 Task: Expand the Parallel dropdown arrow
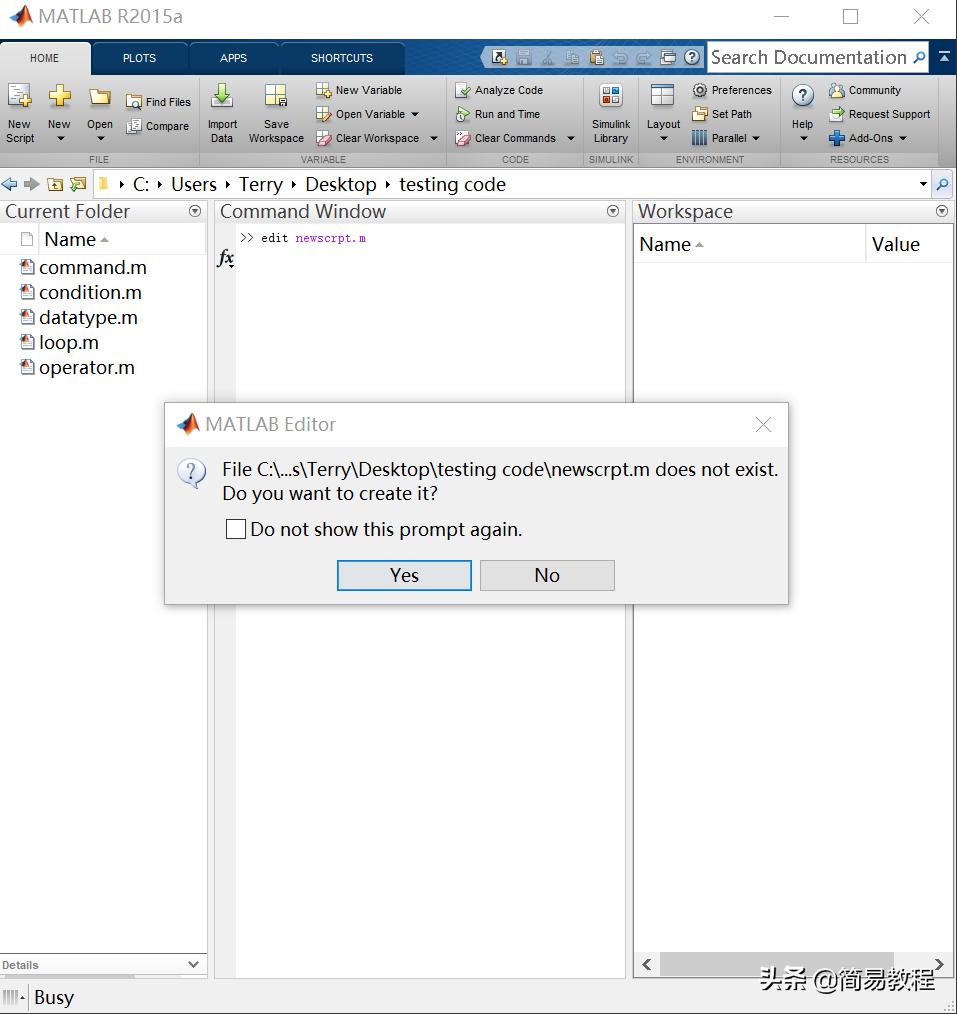(x=756, y=138)
